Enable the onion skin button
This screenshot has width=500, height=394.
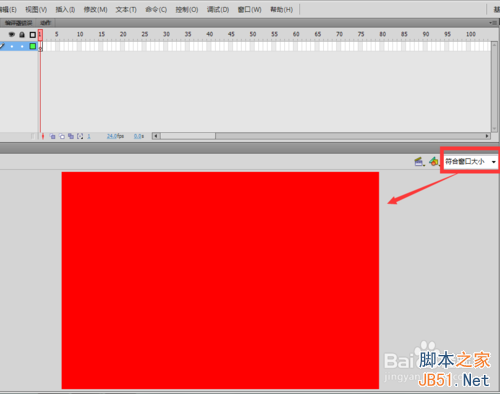tap(52, 136)
